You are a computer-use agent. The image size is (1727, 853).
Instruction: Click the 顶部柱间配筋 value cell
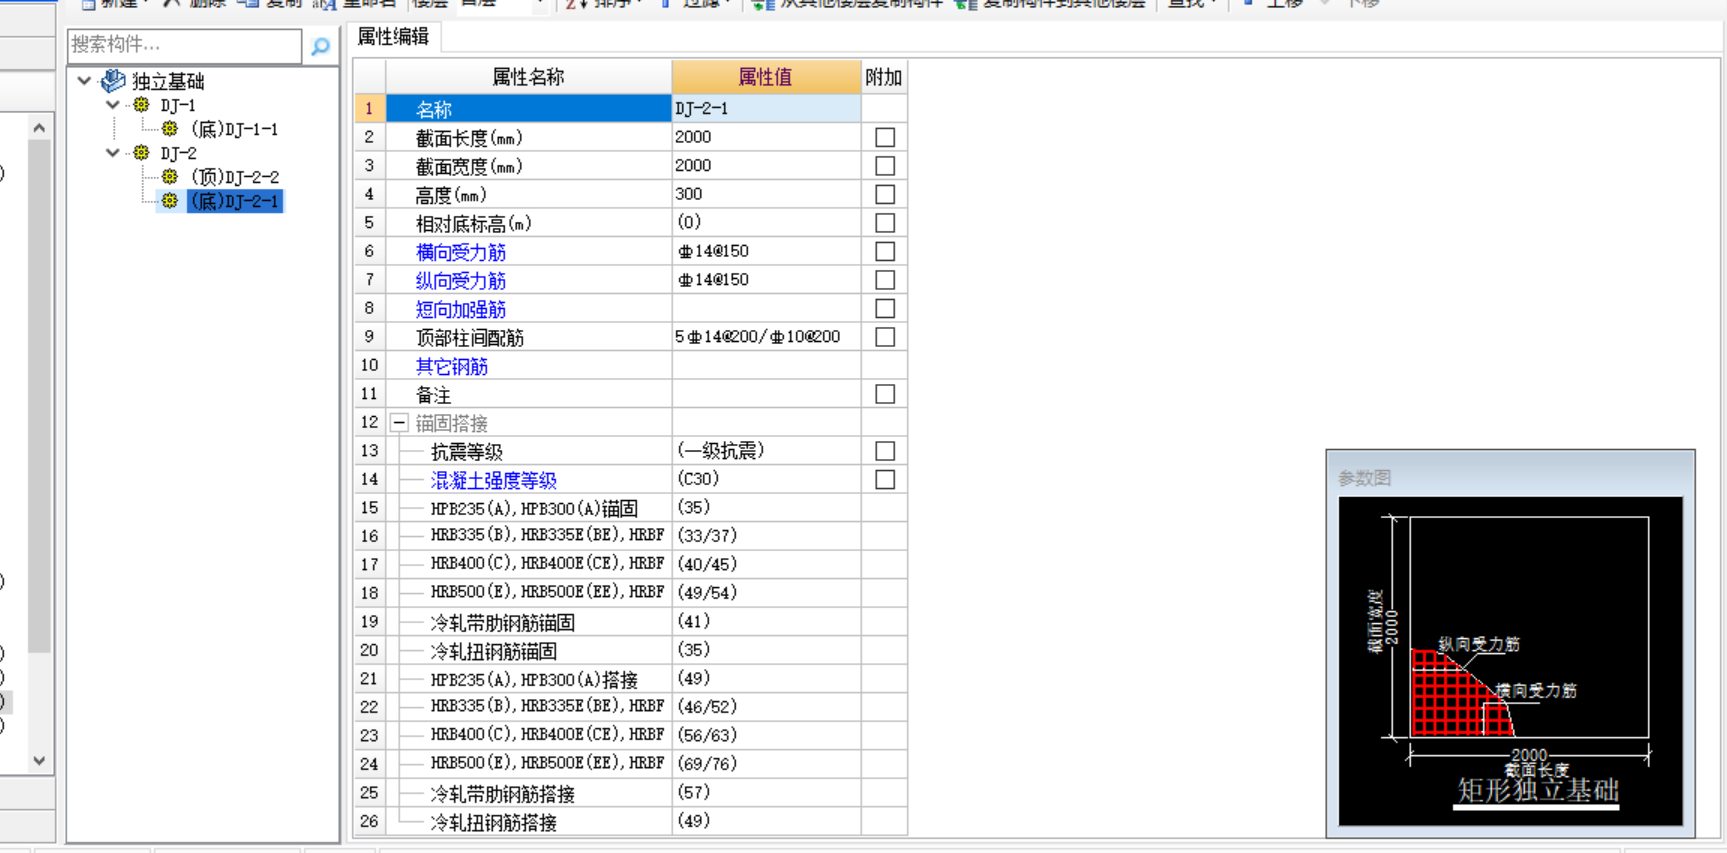[x=766, y=337]
